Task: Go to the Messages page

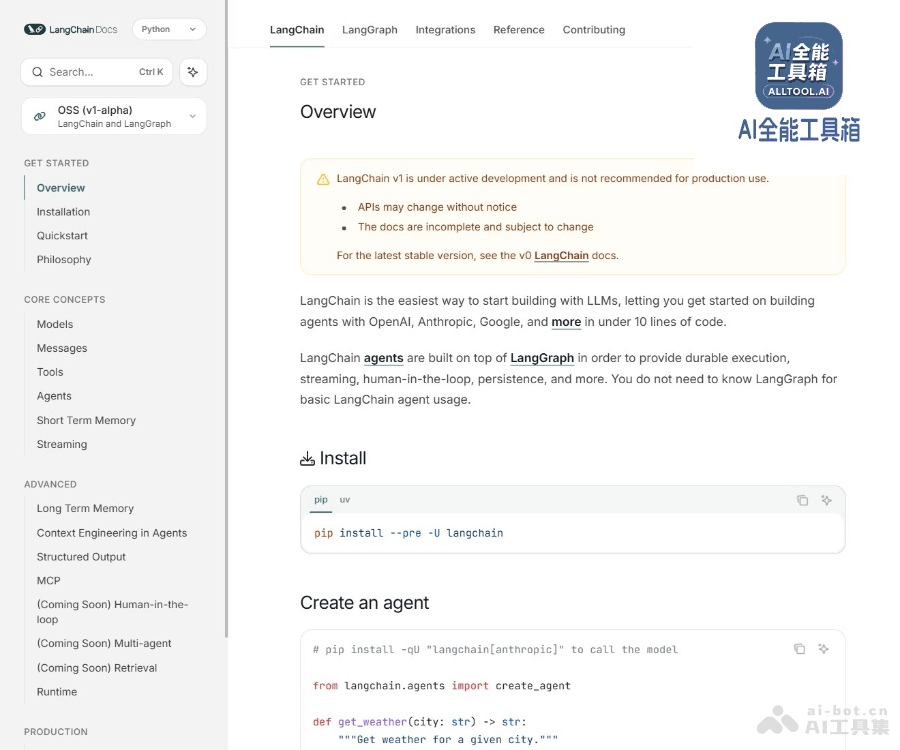Action: (x=62, y=348)
